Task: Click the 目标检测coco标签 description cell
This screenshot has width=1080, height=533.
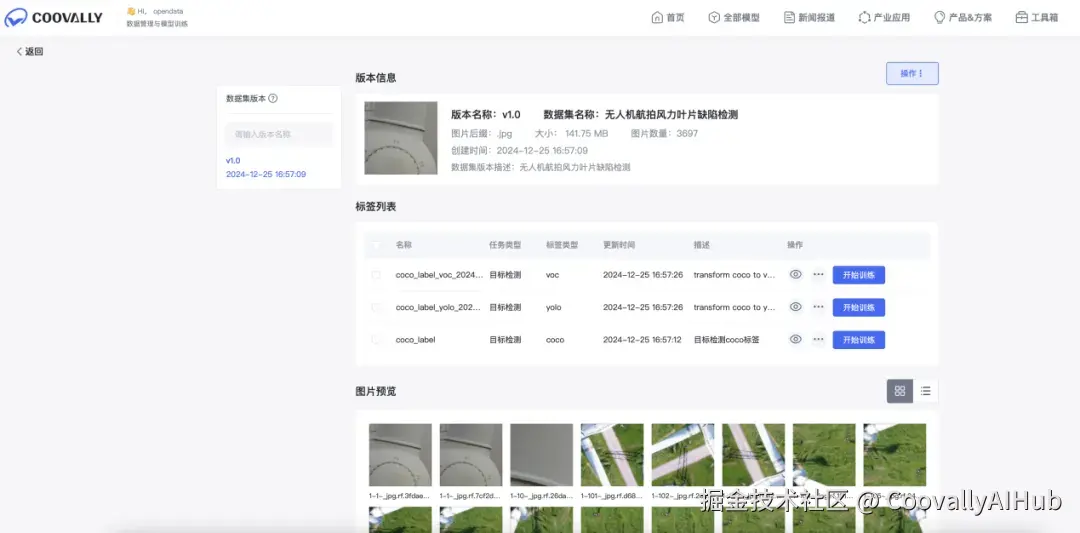Action: click(727, 339)
